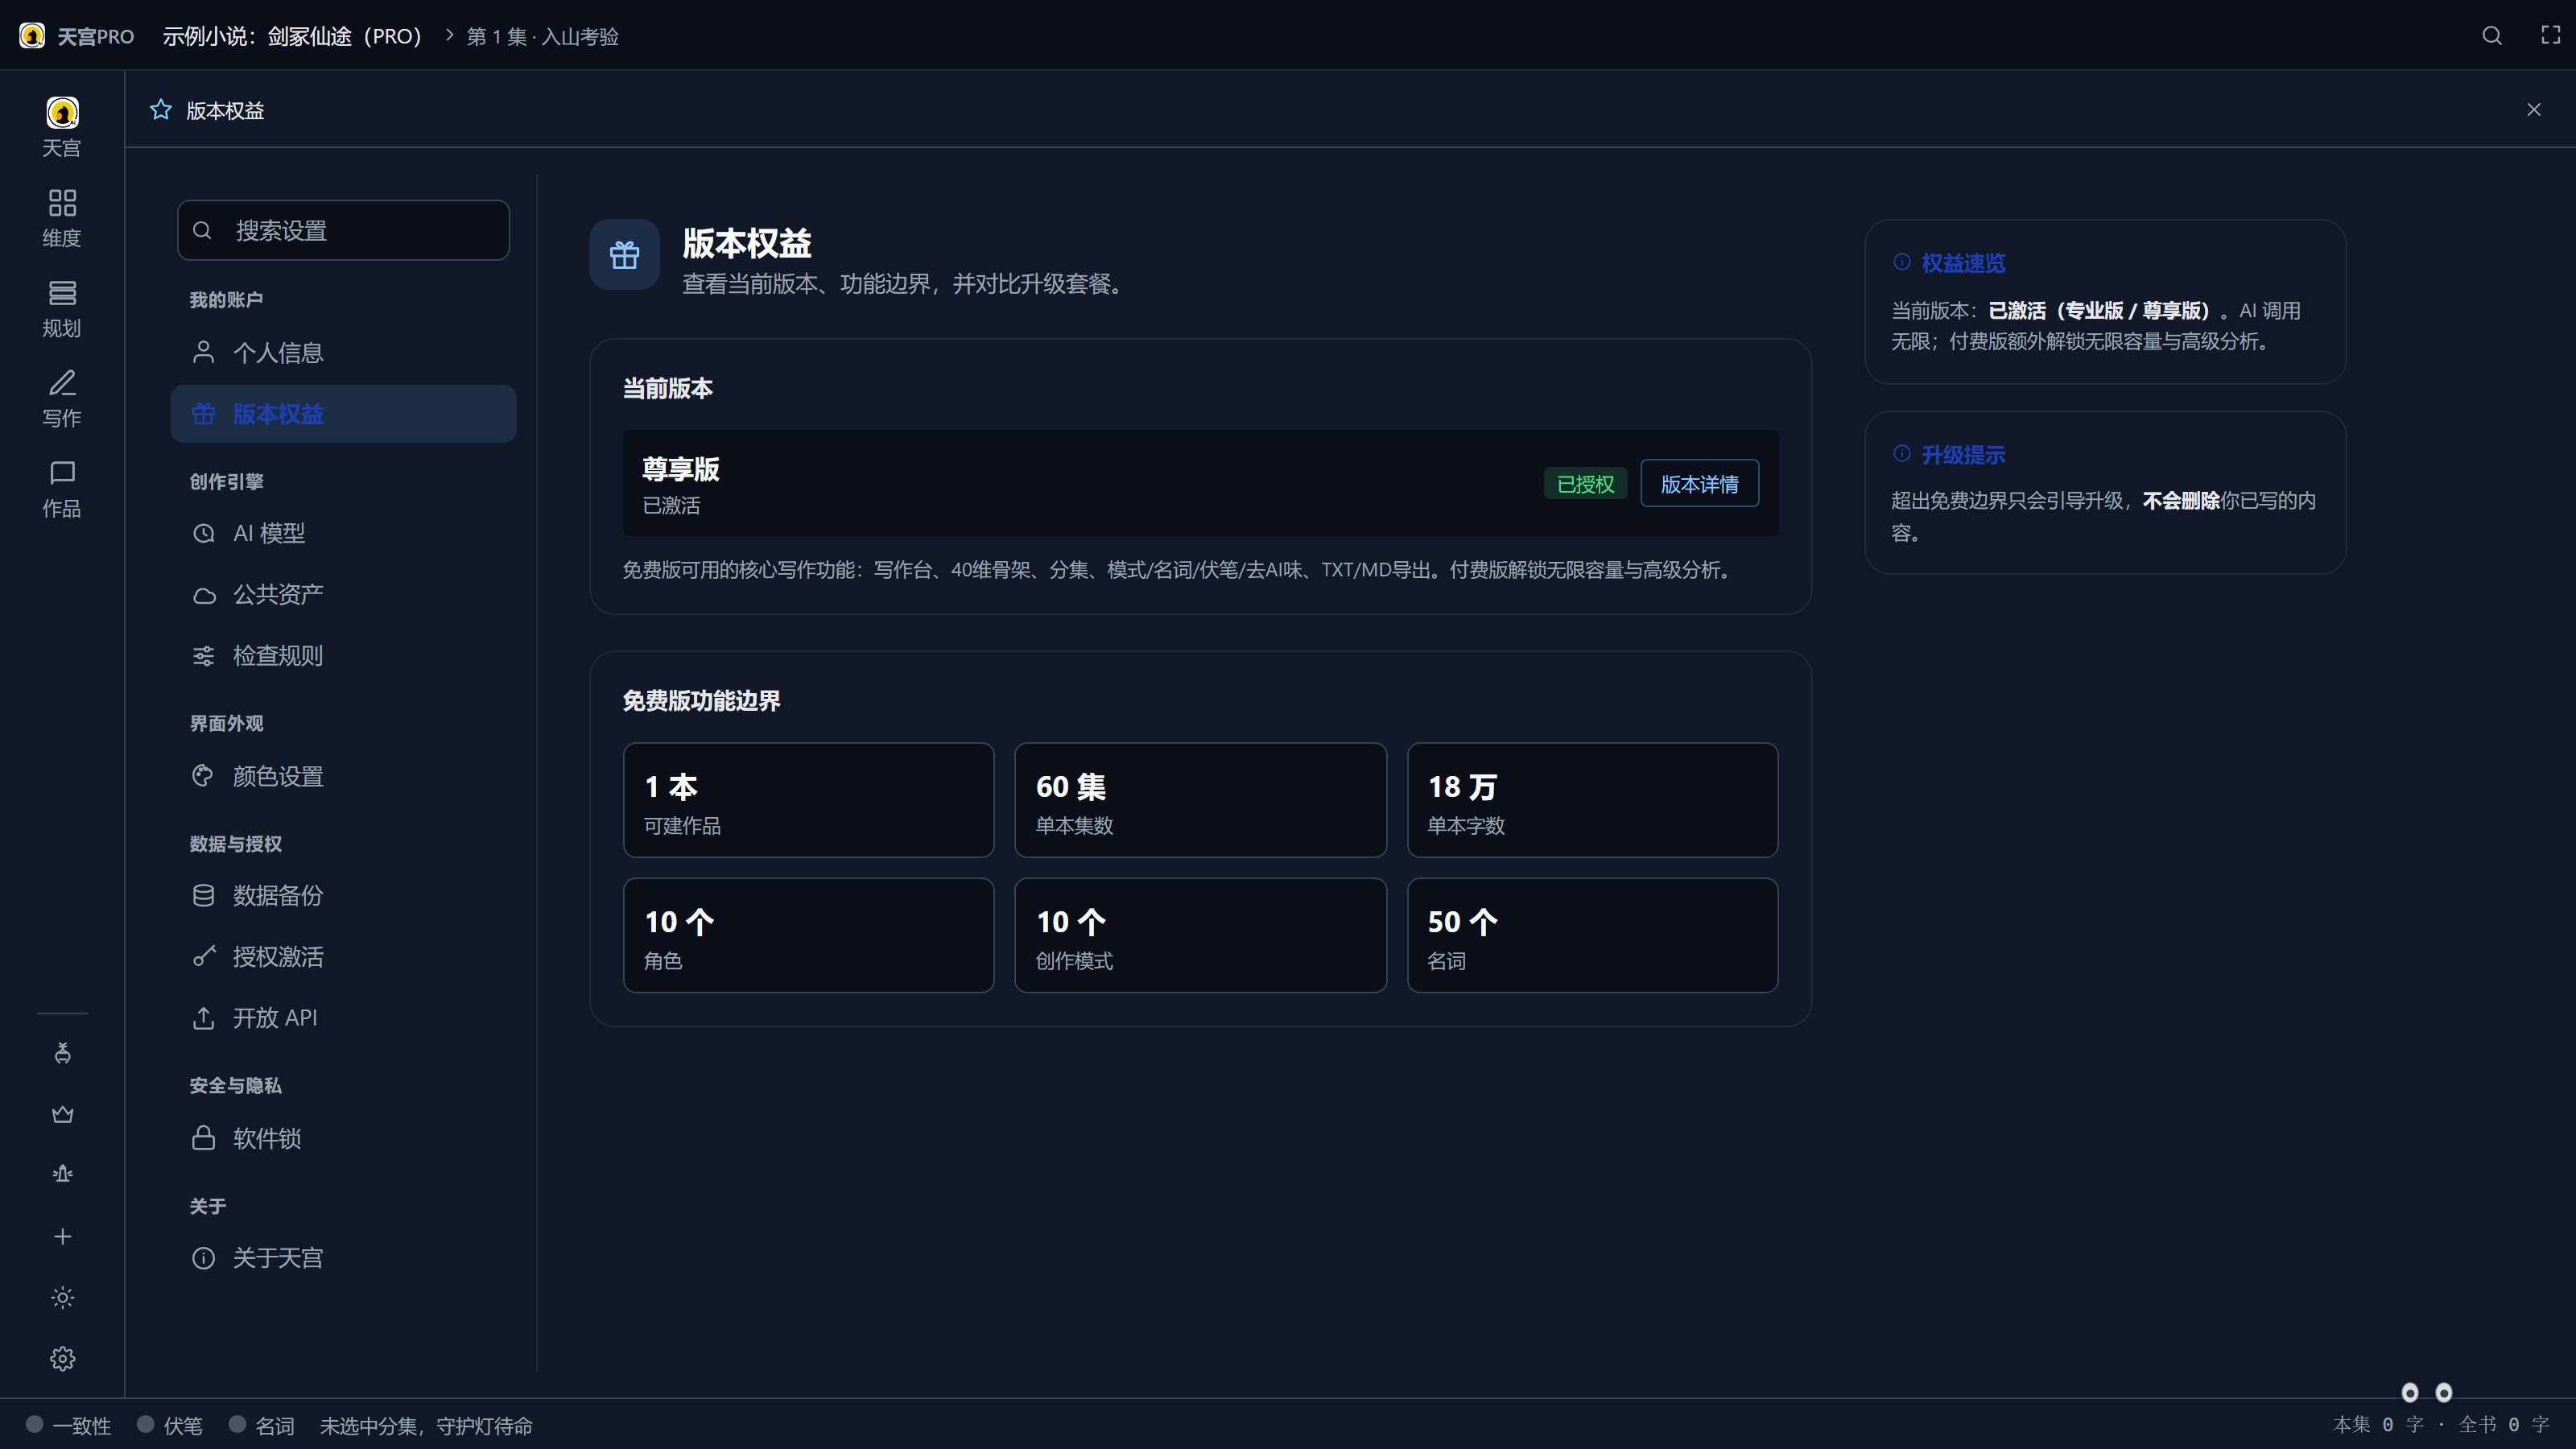Click the crown icon in left sidebar
2576x1449 pixels.
click(62, 1114)
